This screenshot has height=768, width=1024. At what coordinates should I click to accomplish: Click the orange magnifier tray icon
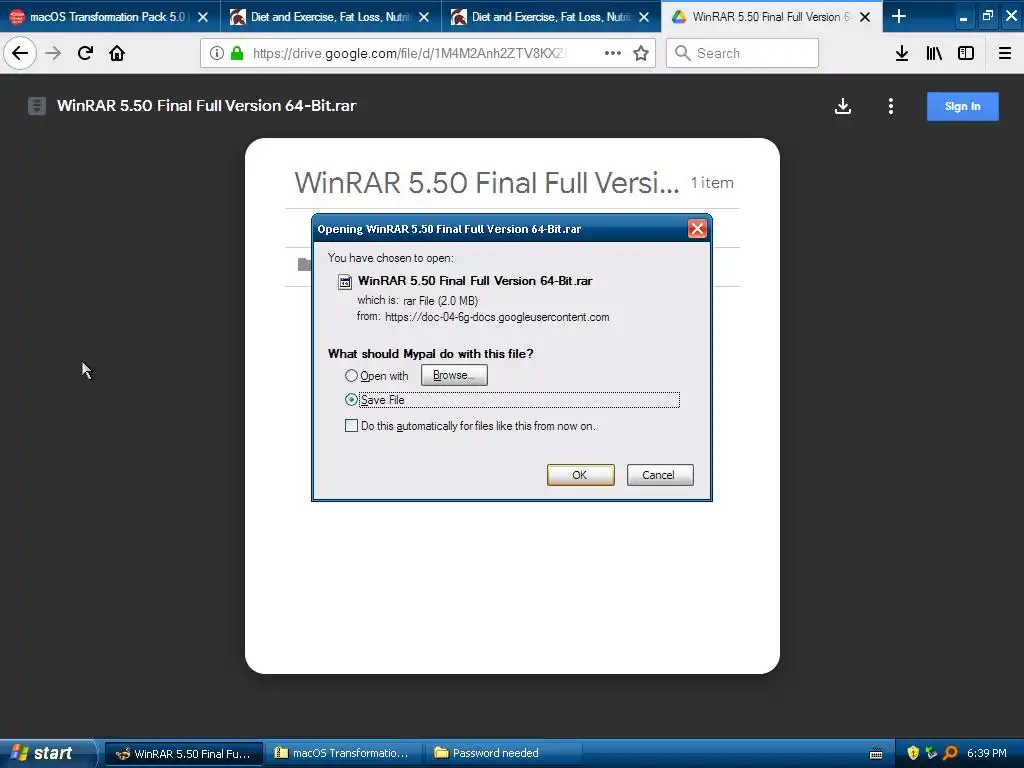point(950,753)
